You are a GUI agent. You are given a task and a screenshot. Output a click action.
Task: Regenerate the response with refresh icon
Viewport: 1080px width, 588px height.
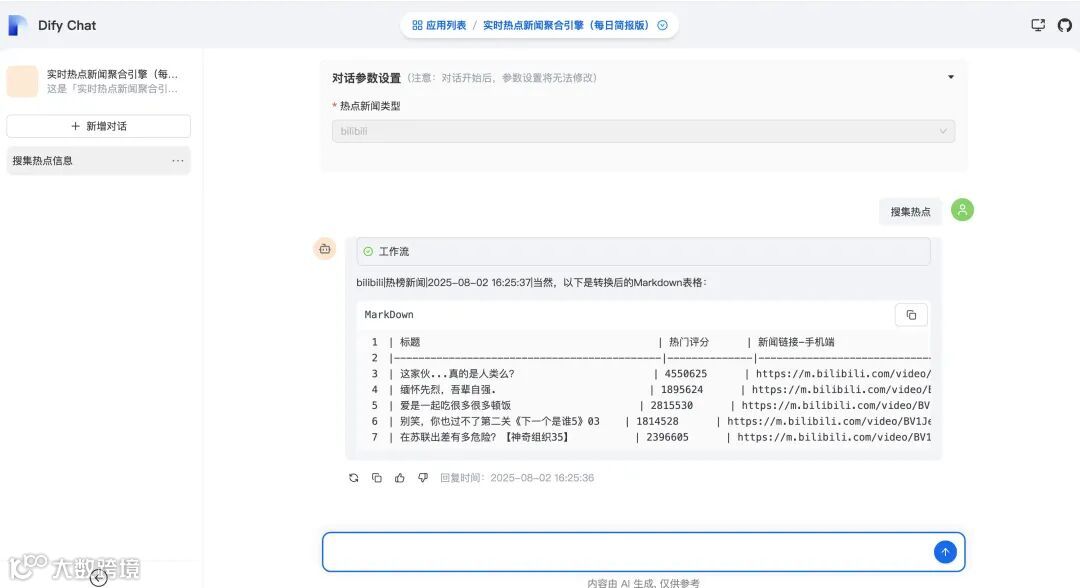[353, 478]
